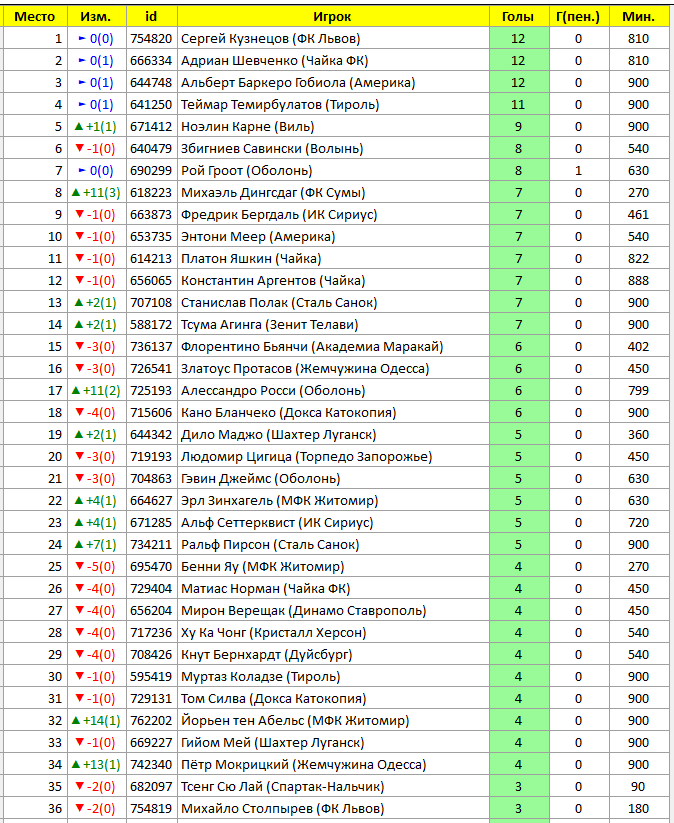The height and width of the screenshot is (823, 674).
Task: Click minutes value 888 for Константин Аргентов
Action: point(639,281)
